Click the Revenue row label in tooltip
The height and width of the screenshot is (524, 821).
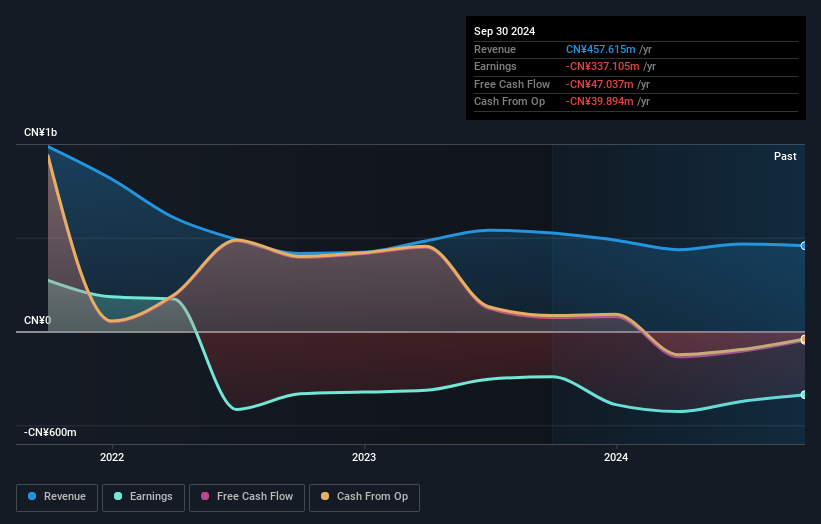[x=495, y=49]
